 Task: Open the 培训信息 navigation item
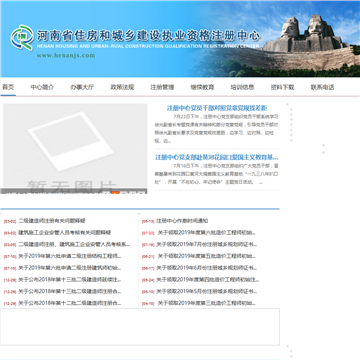click(242, 87)
